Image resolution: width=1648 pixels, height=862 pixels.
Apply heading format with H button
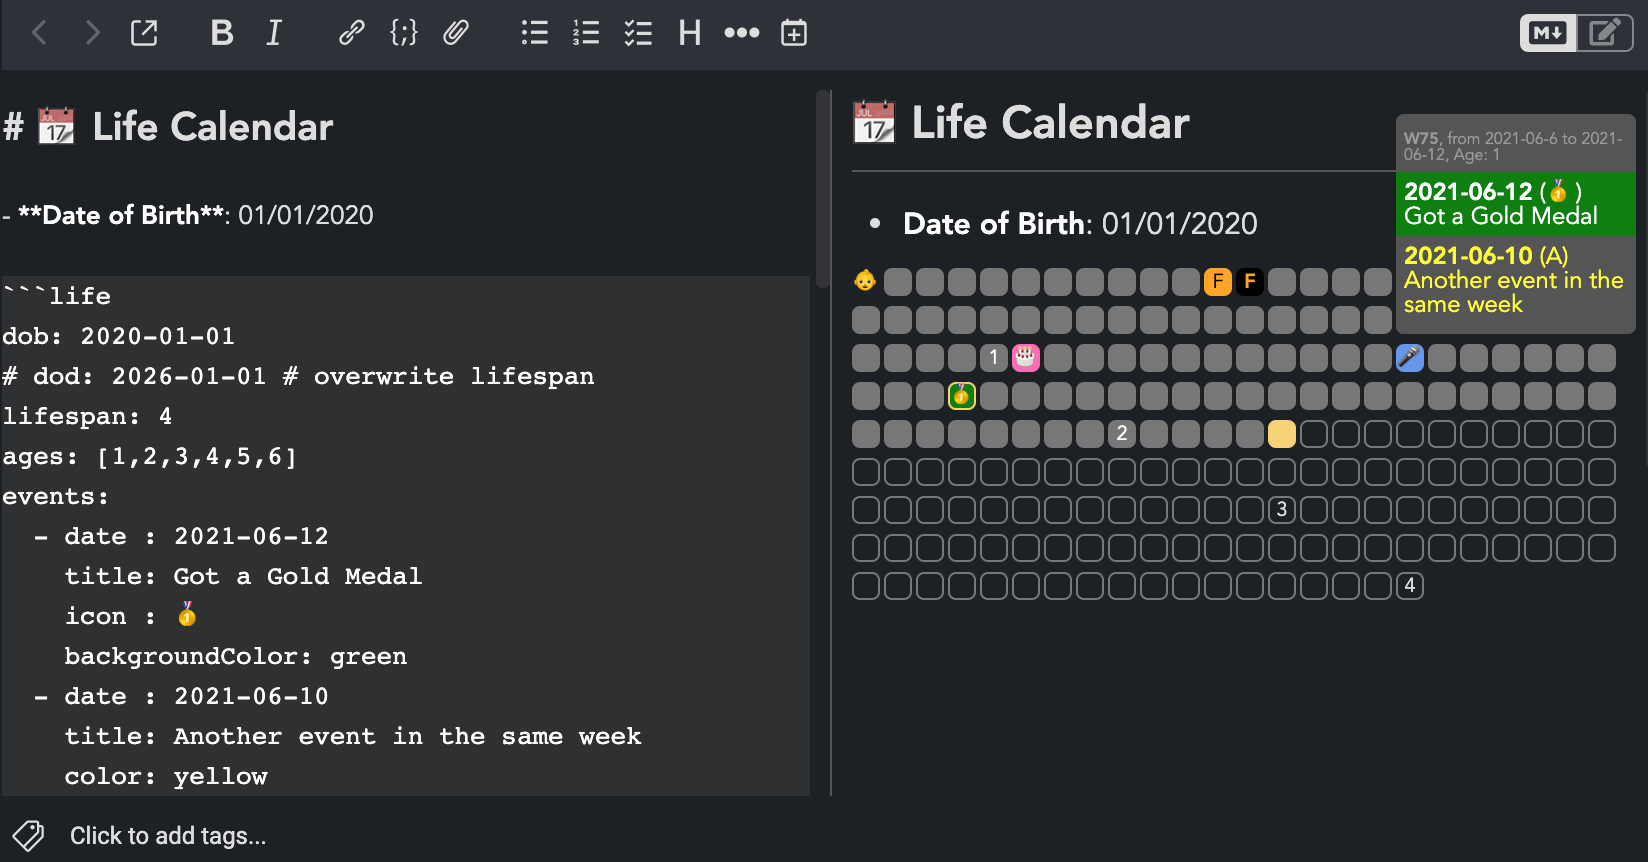tap(690, 33)
